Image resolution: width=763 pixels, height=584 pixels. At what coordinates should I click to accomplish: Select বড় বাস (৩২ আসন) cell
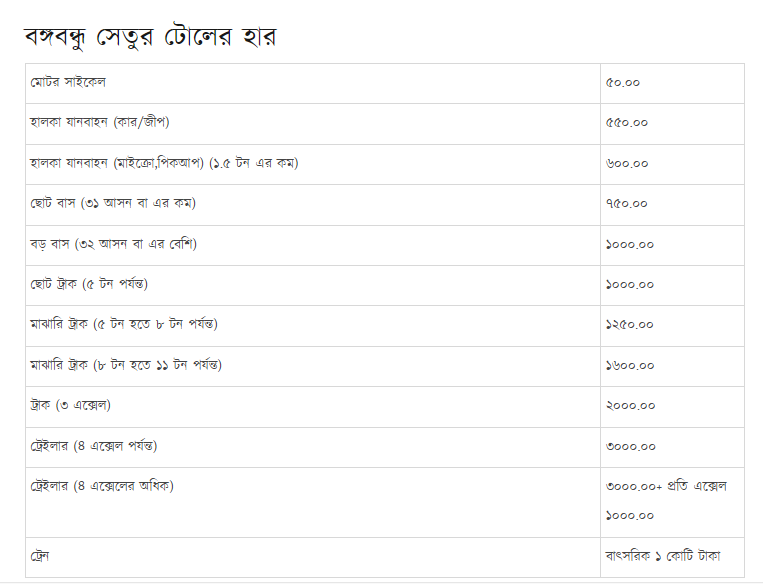point(313,245)
